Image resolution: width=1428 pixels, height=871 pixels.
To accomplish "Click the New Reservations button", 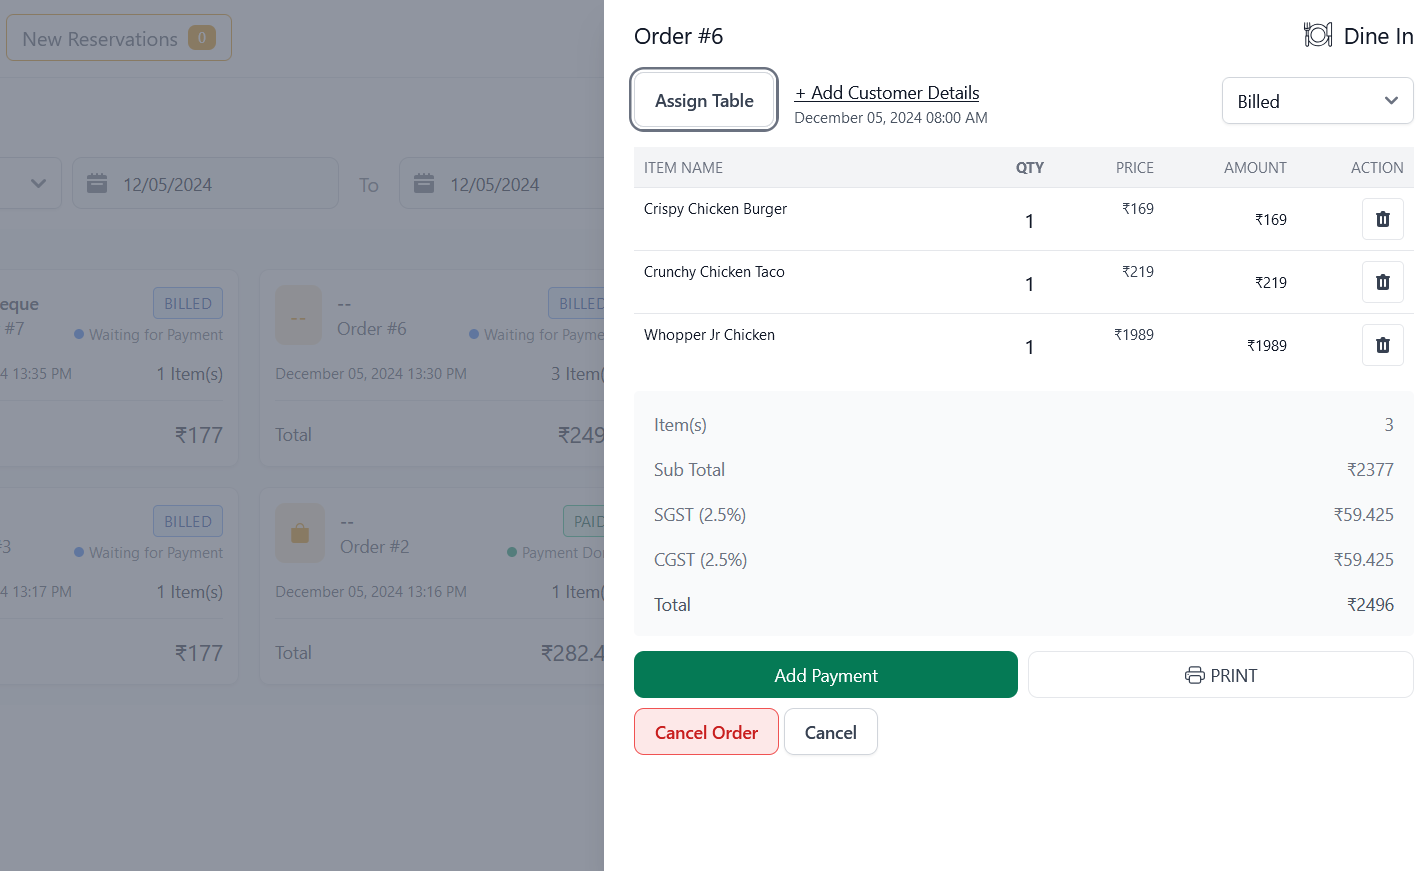I will click(x=118, y=37).
